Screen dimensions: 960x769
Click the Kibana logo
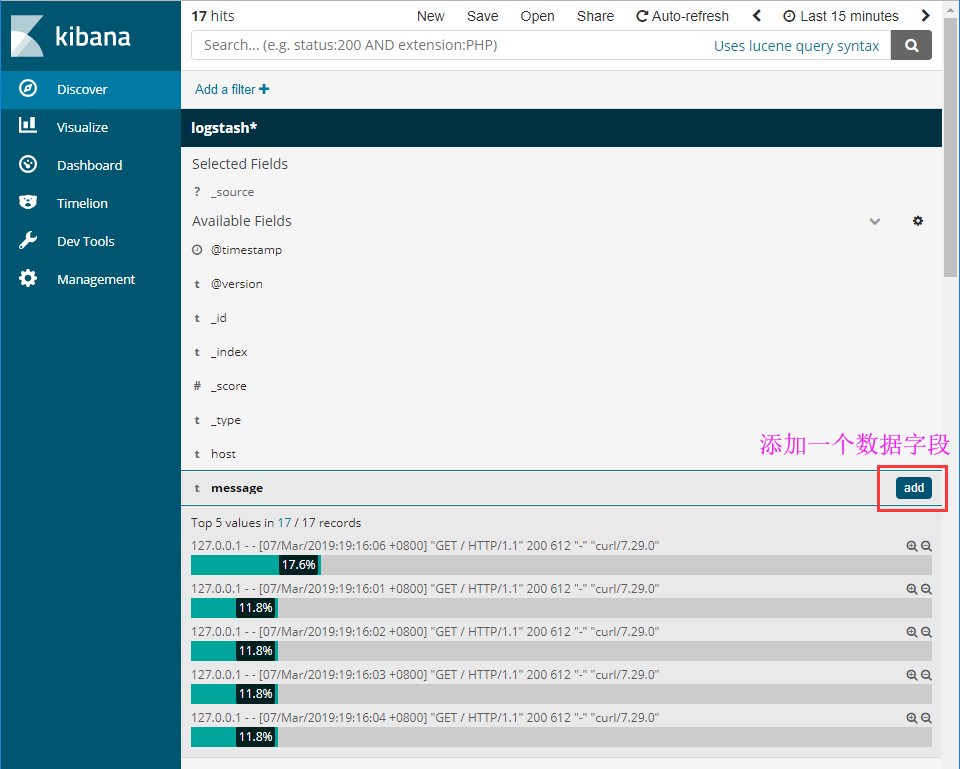point(70,36)
